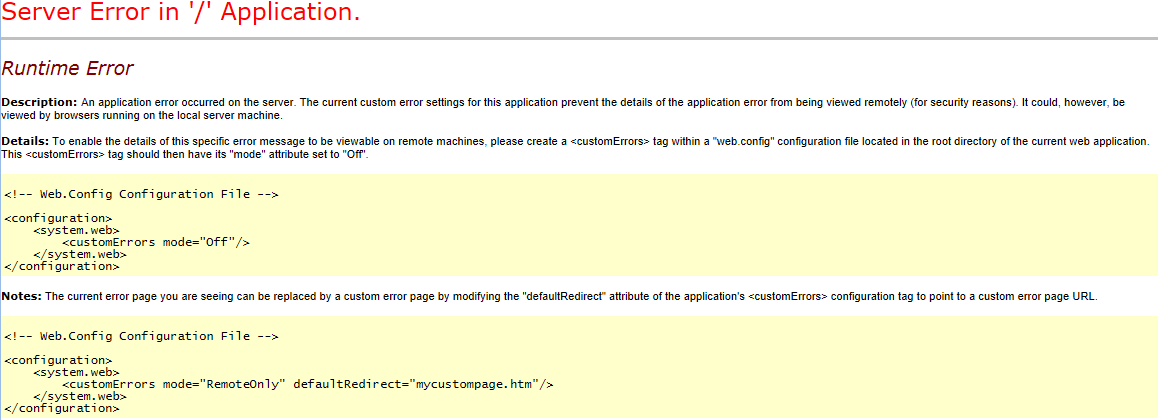
Task: Click the first opening configuration tag
Action: tap(58, 218)
